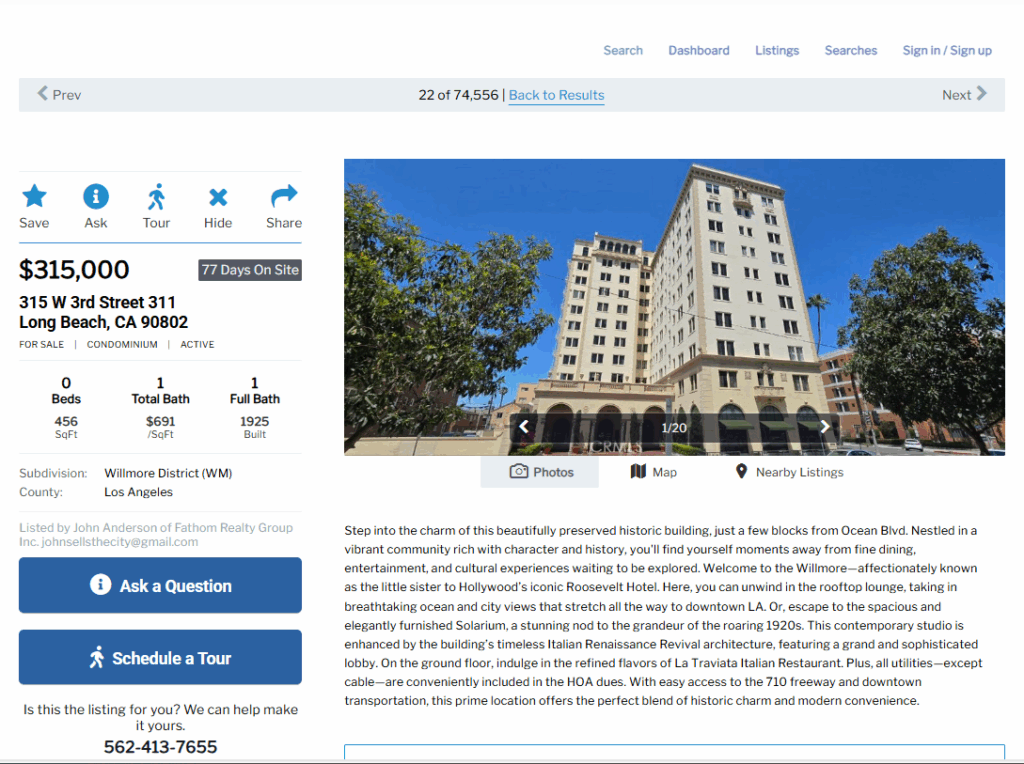
Task: Click the ACTIVE status label
Action: pyautogui.click(x=197, y=344)
